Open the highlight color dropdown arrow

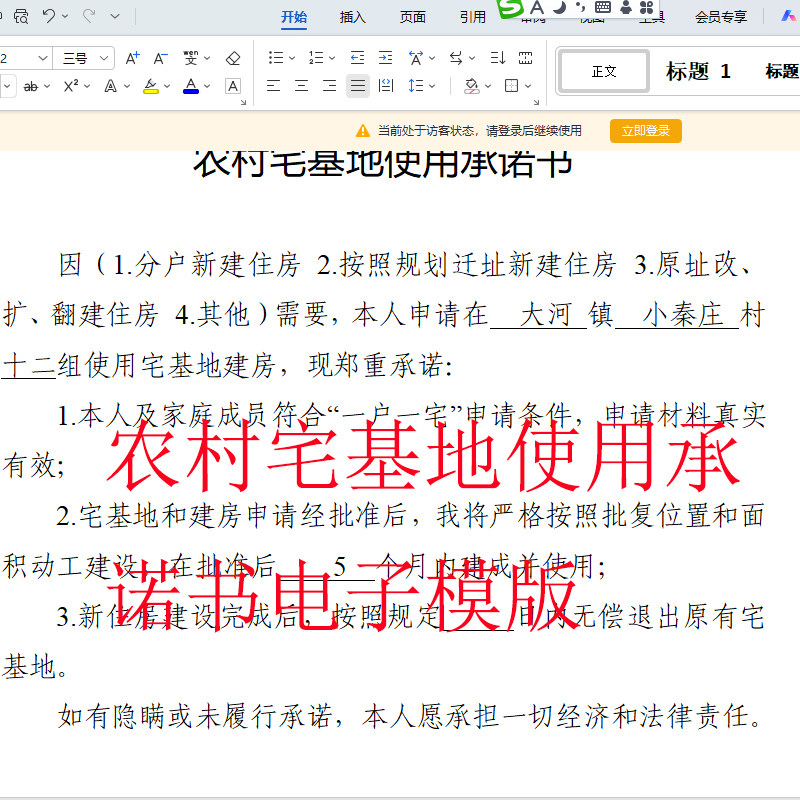167,86
